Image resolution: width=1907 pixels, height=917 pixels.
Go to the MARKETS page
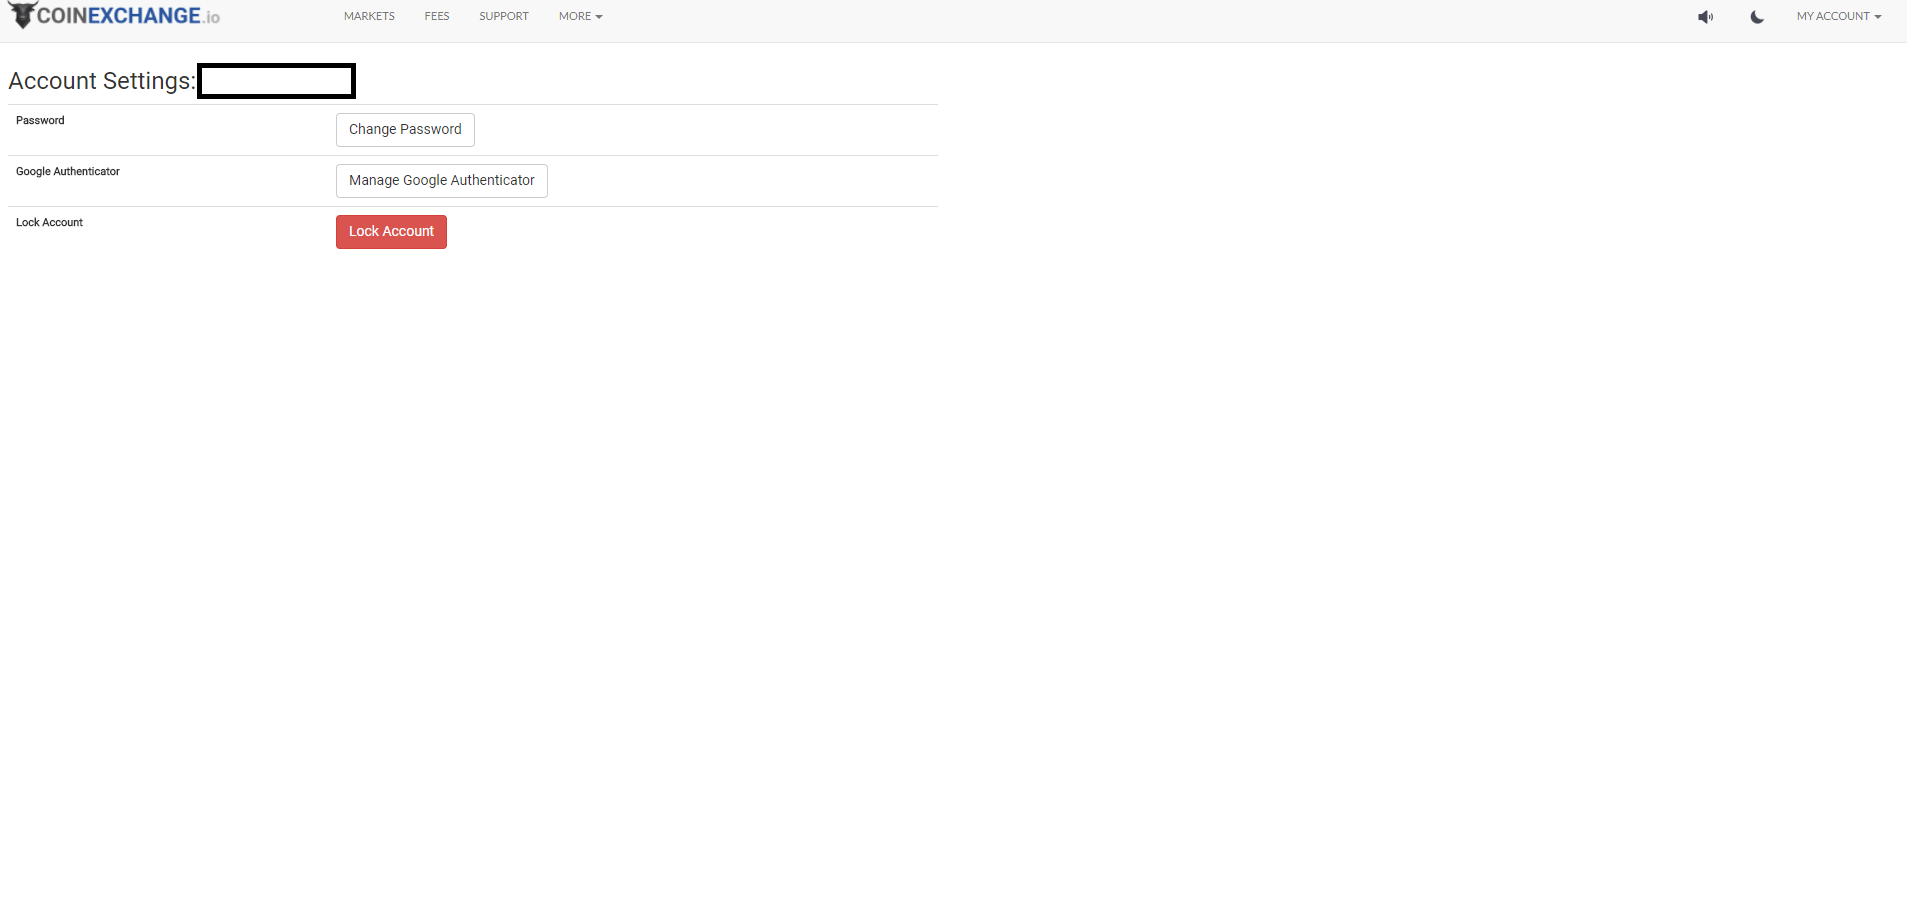click(x=369, y=17)
